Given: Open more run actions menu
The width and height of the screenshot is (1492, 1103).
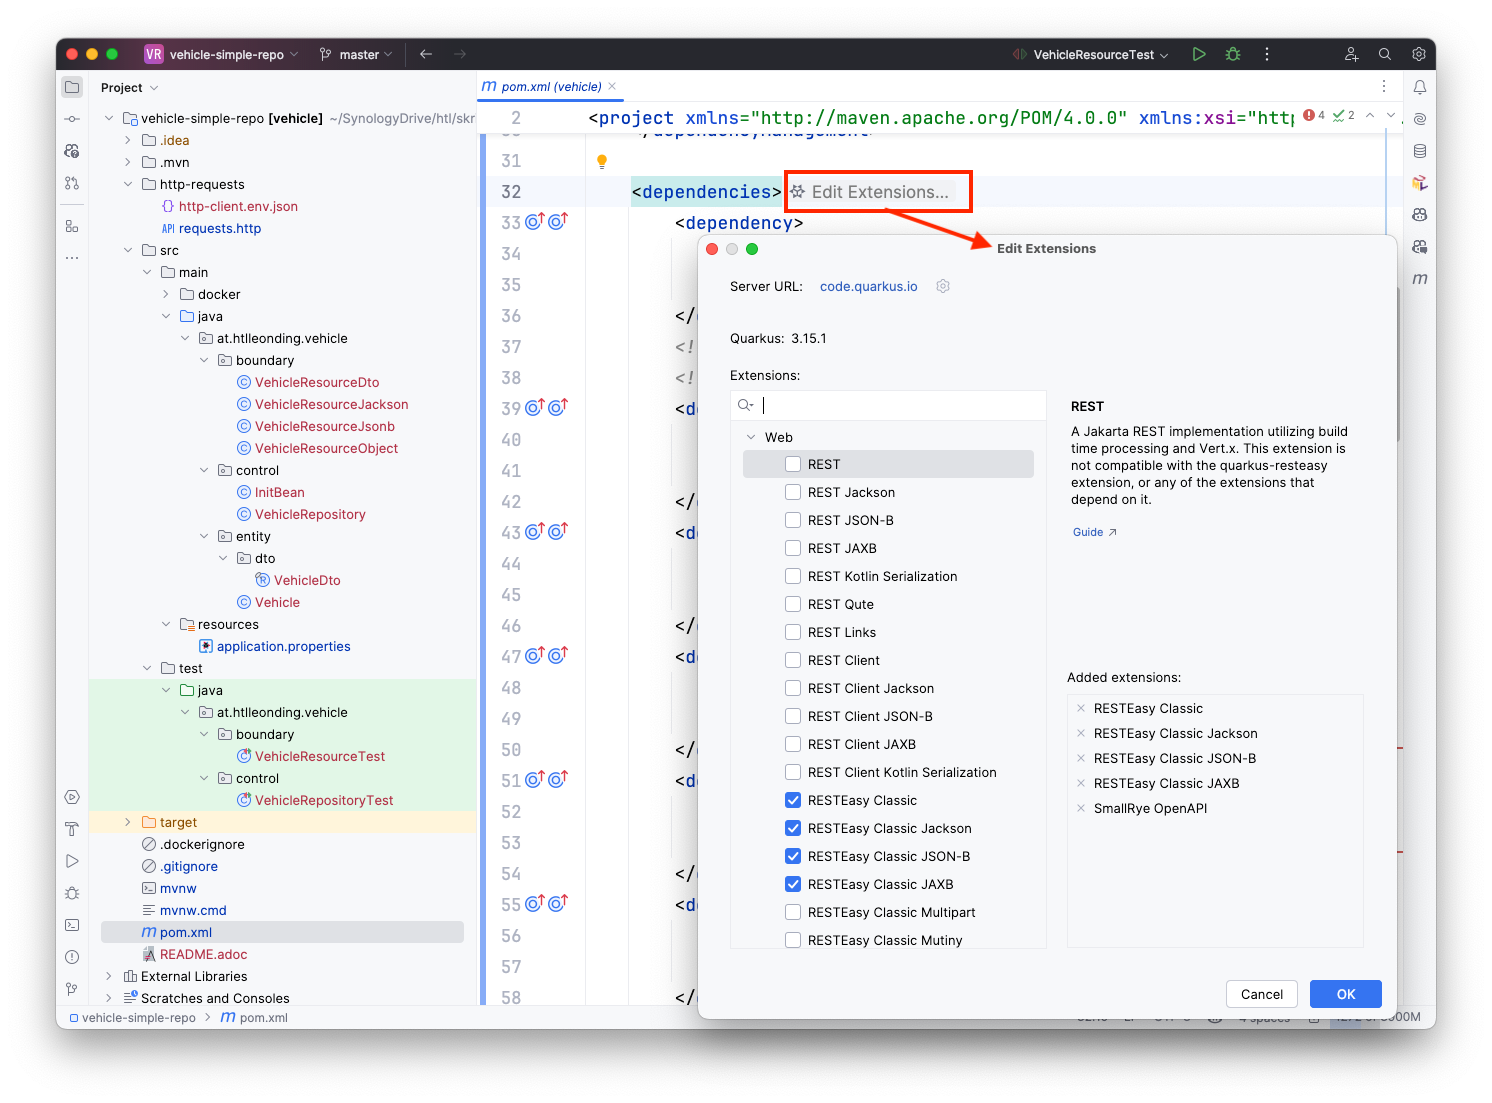Looking at the screenshot, I should tap(1267, 54).
